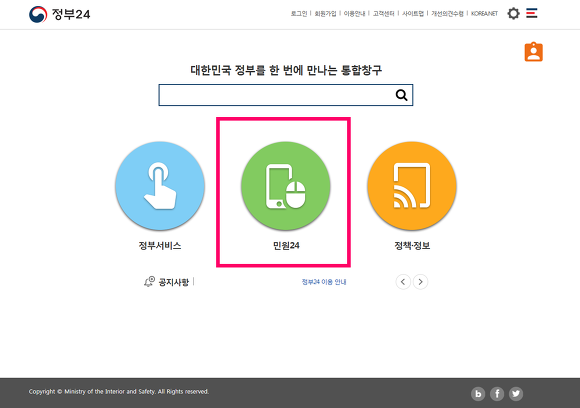580x408 pixels.
Task: Open the blog social icon
Action: 478,394
